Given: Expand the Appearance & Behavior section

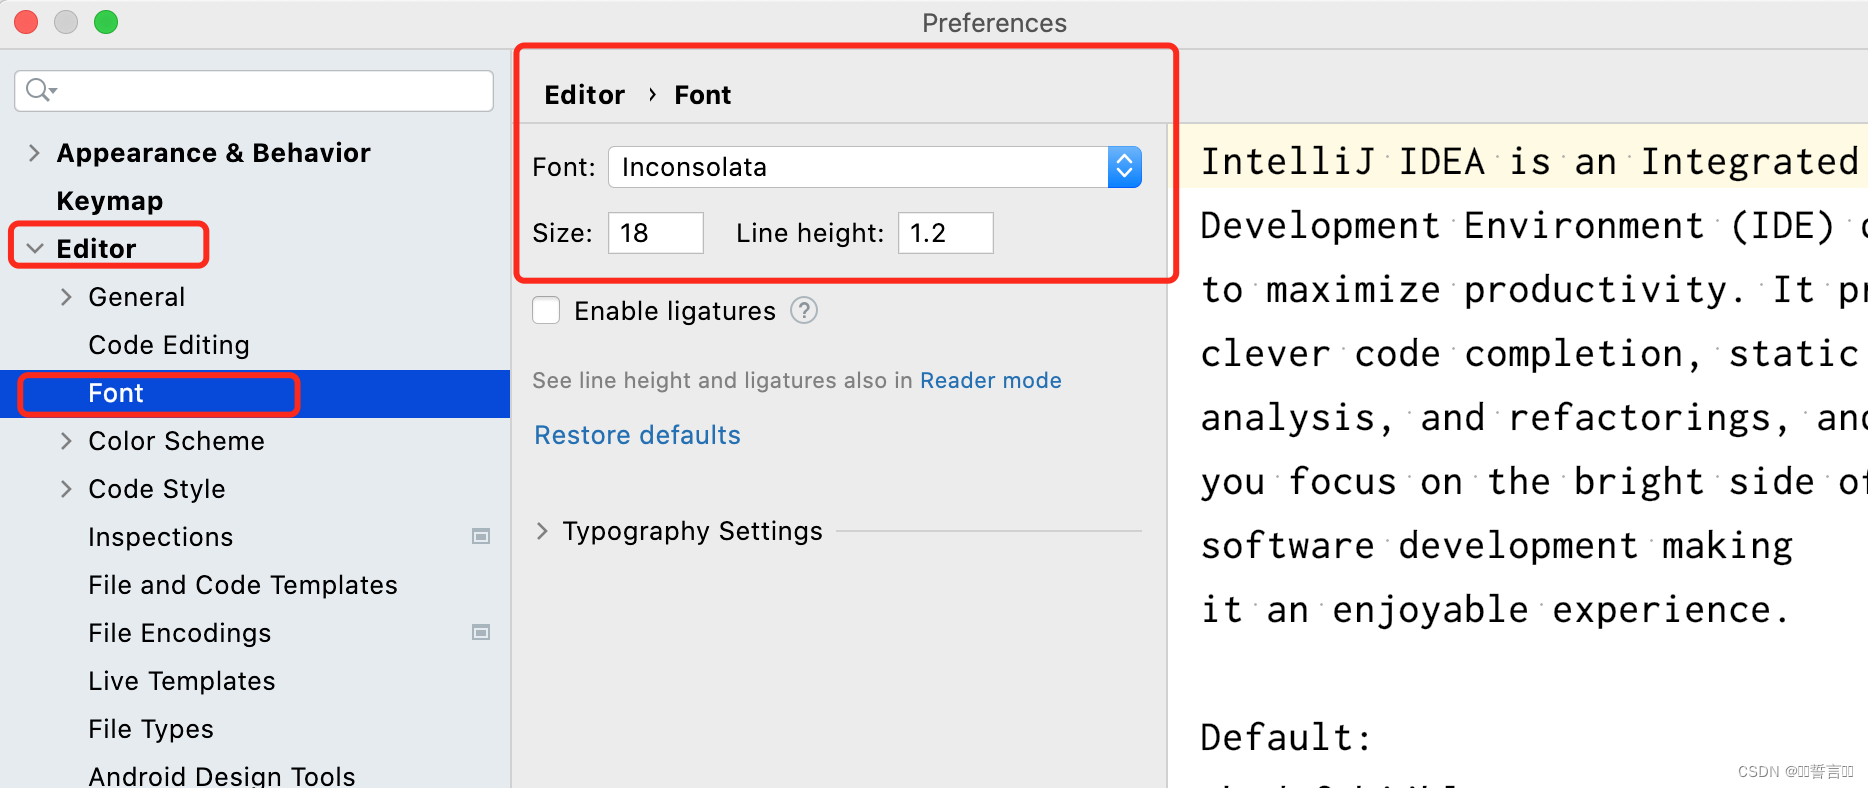Looking at the screenshot, I should coord(34,153).
